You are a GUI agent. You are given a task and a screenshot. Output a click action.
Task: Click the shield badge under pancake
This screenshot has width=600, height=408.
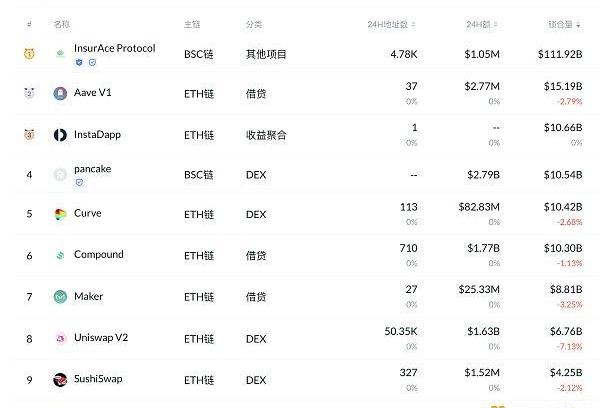tap(79, 183)
